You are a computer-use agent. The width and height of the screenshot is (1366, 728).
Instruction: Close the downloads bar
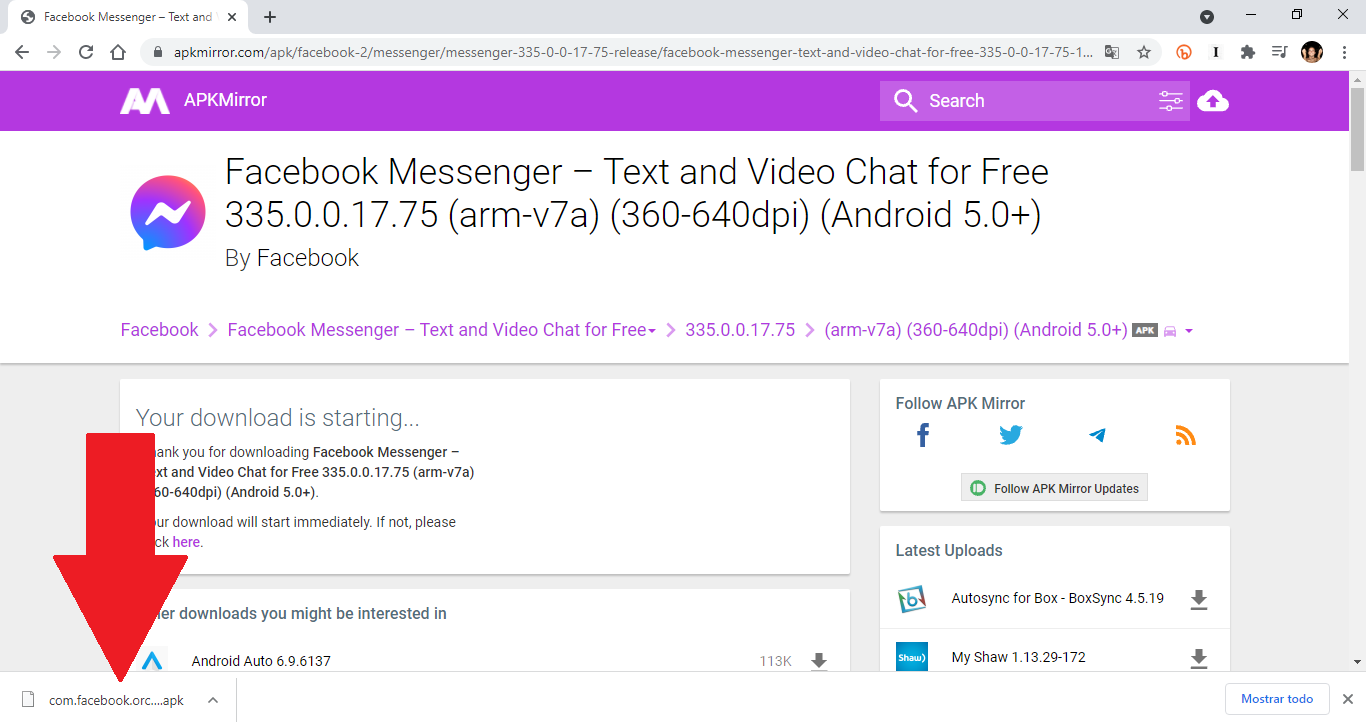(1347, 699)
